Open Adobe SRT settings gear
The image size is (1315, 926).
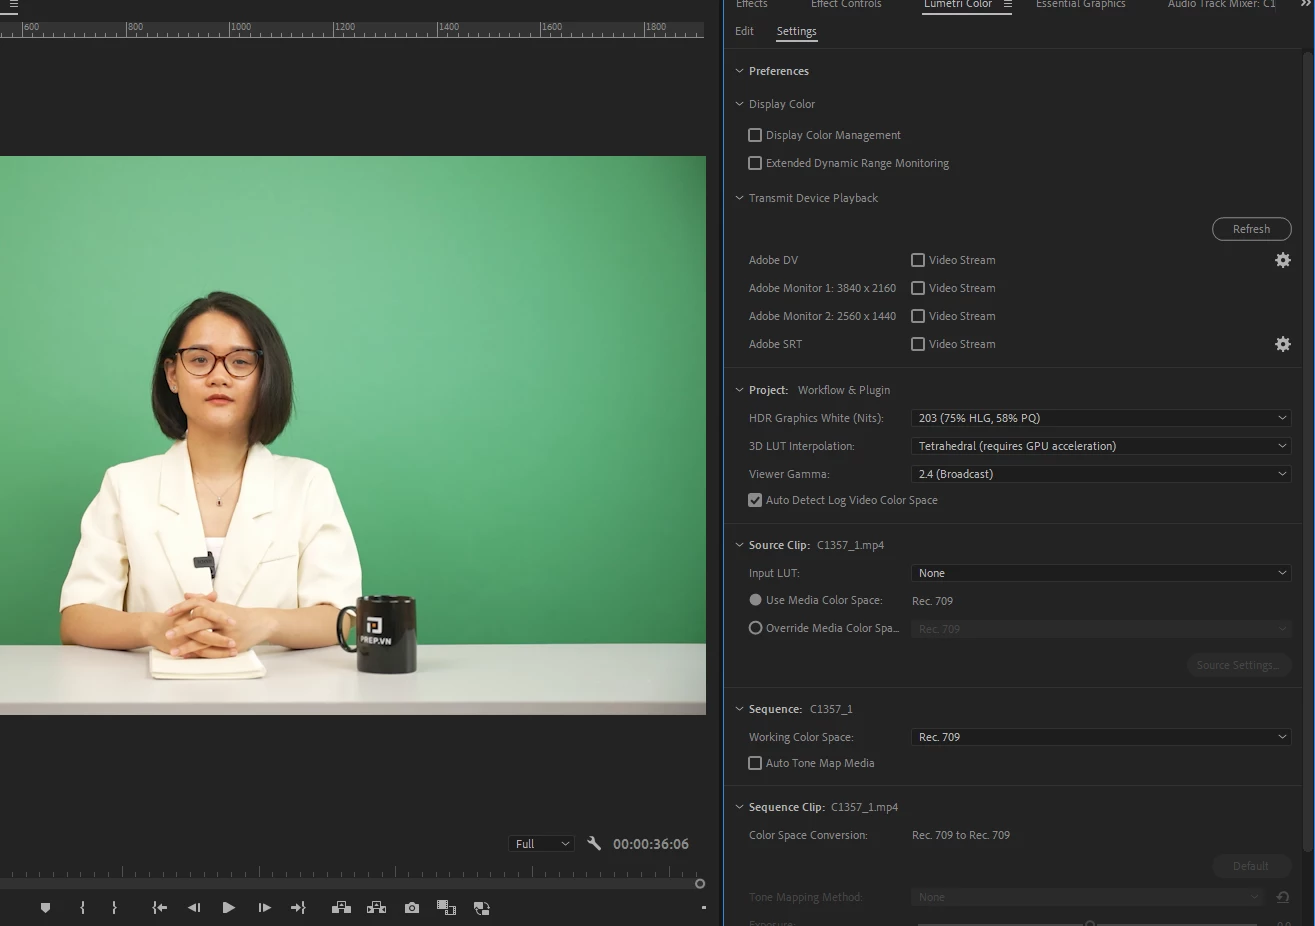(x=1283, y=344)
